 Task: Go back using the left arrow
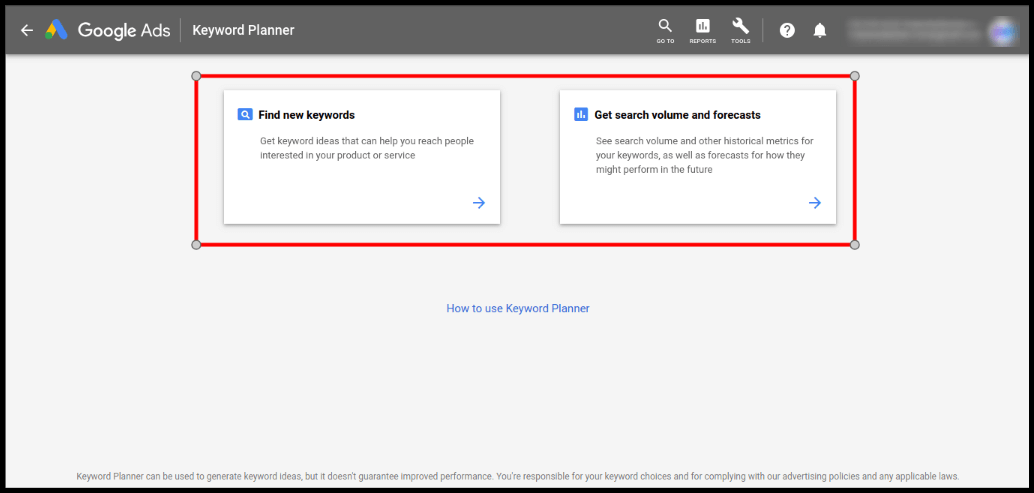pyautogui.click(x=26, y=30)
